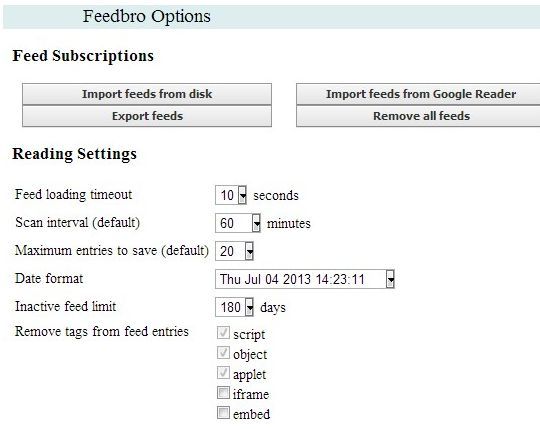
Task: Click the Feedbro Options title
Action: click(146, 16)
